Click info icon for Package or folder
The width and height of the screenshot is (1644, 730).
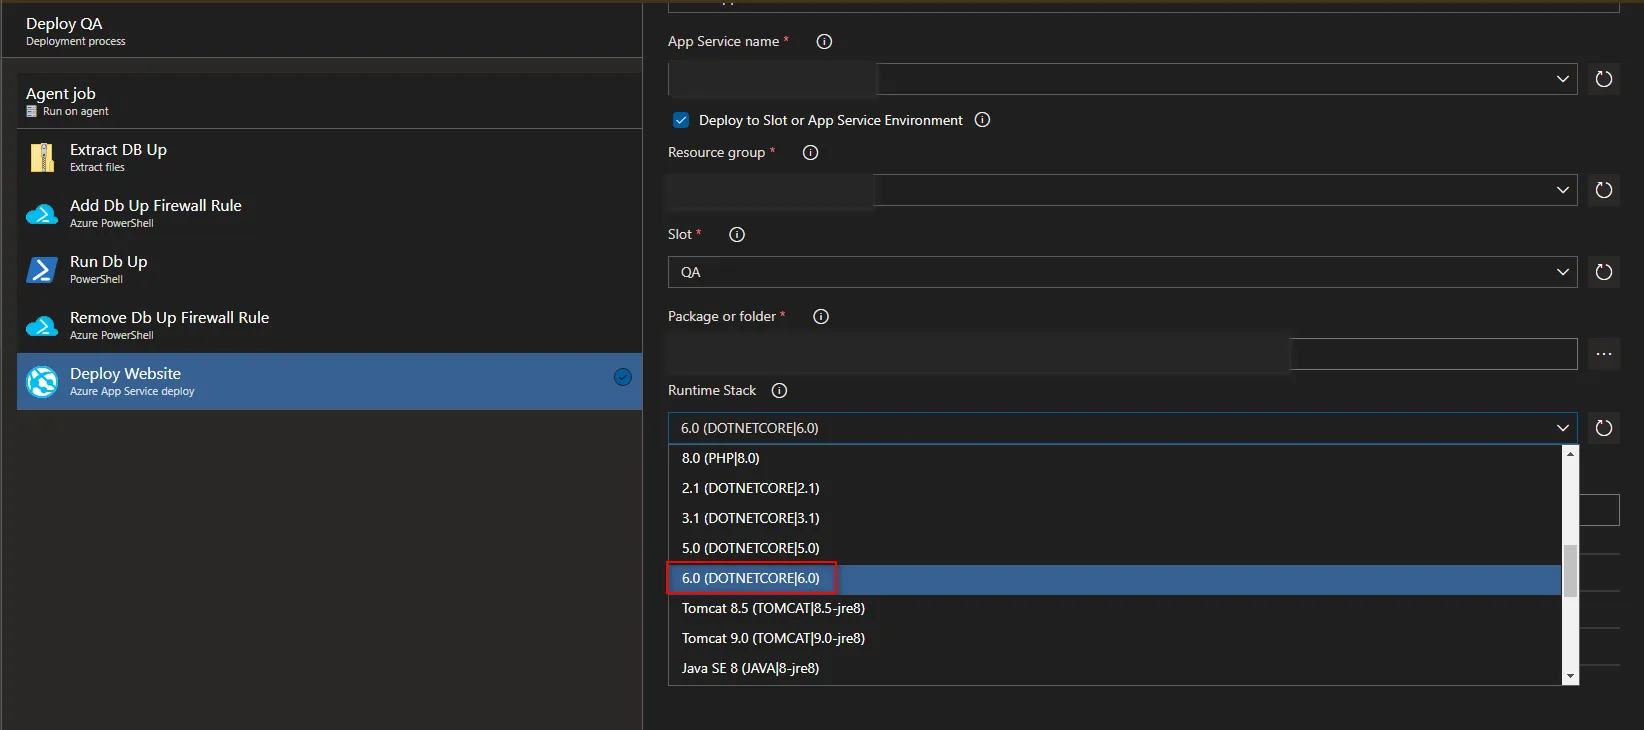tap(821, 317)
